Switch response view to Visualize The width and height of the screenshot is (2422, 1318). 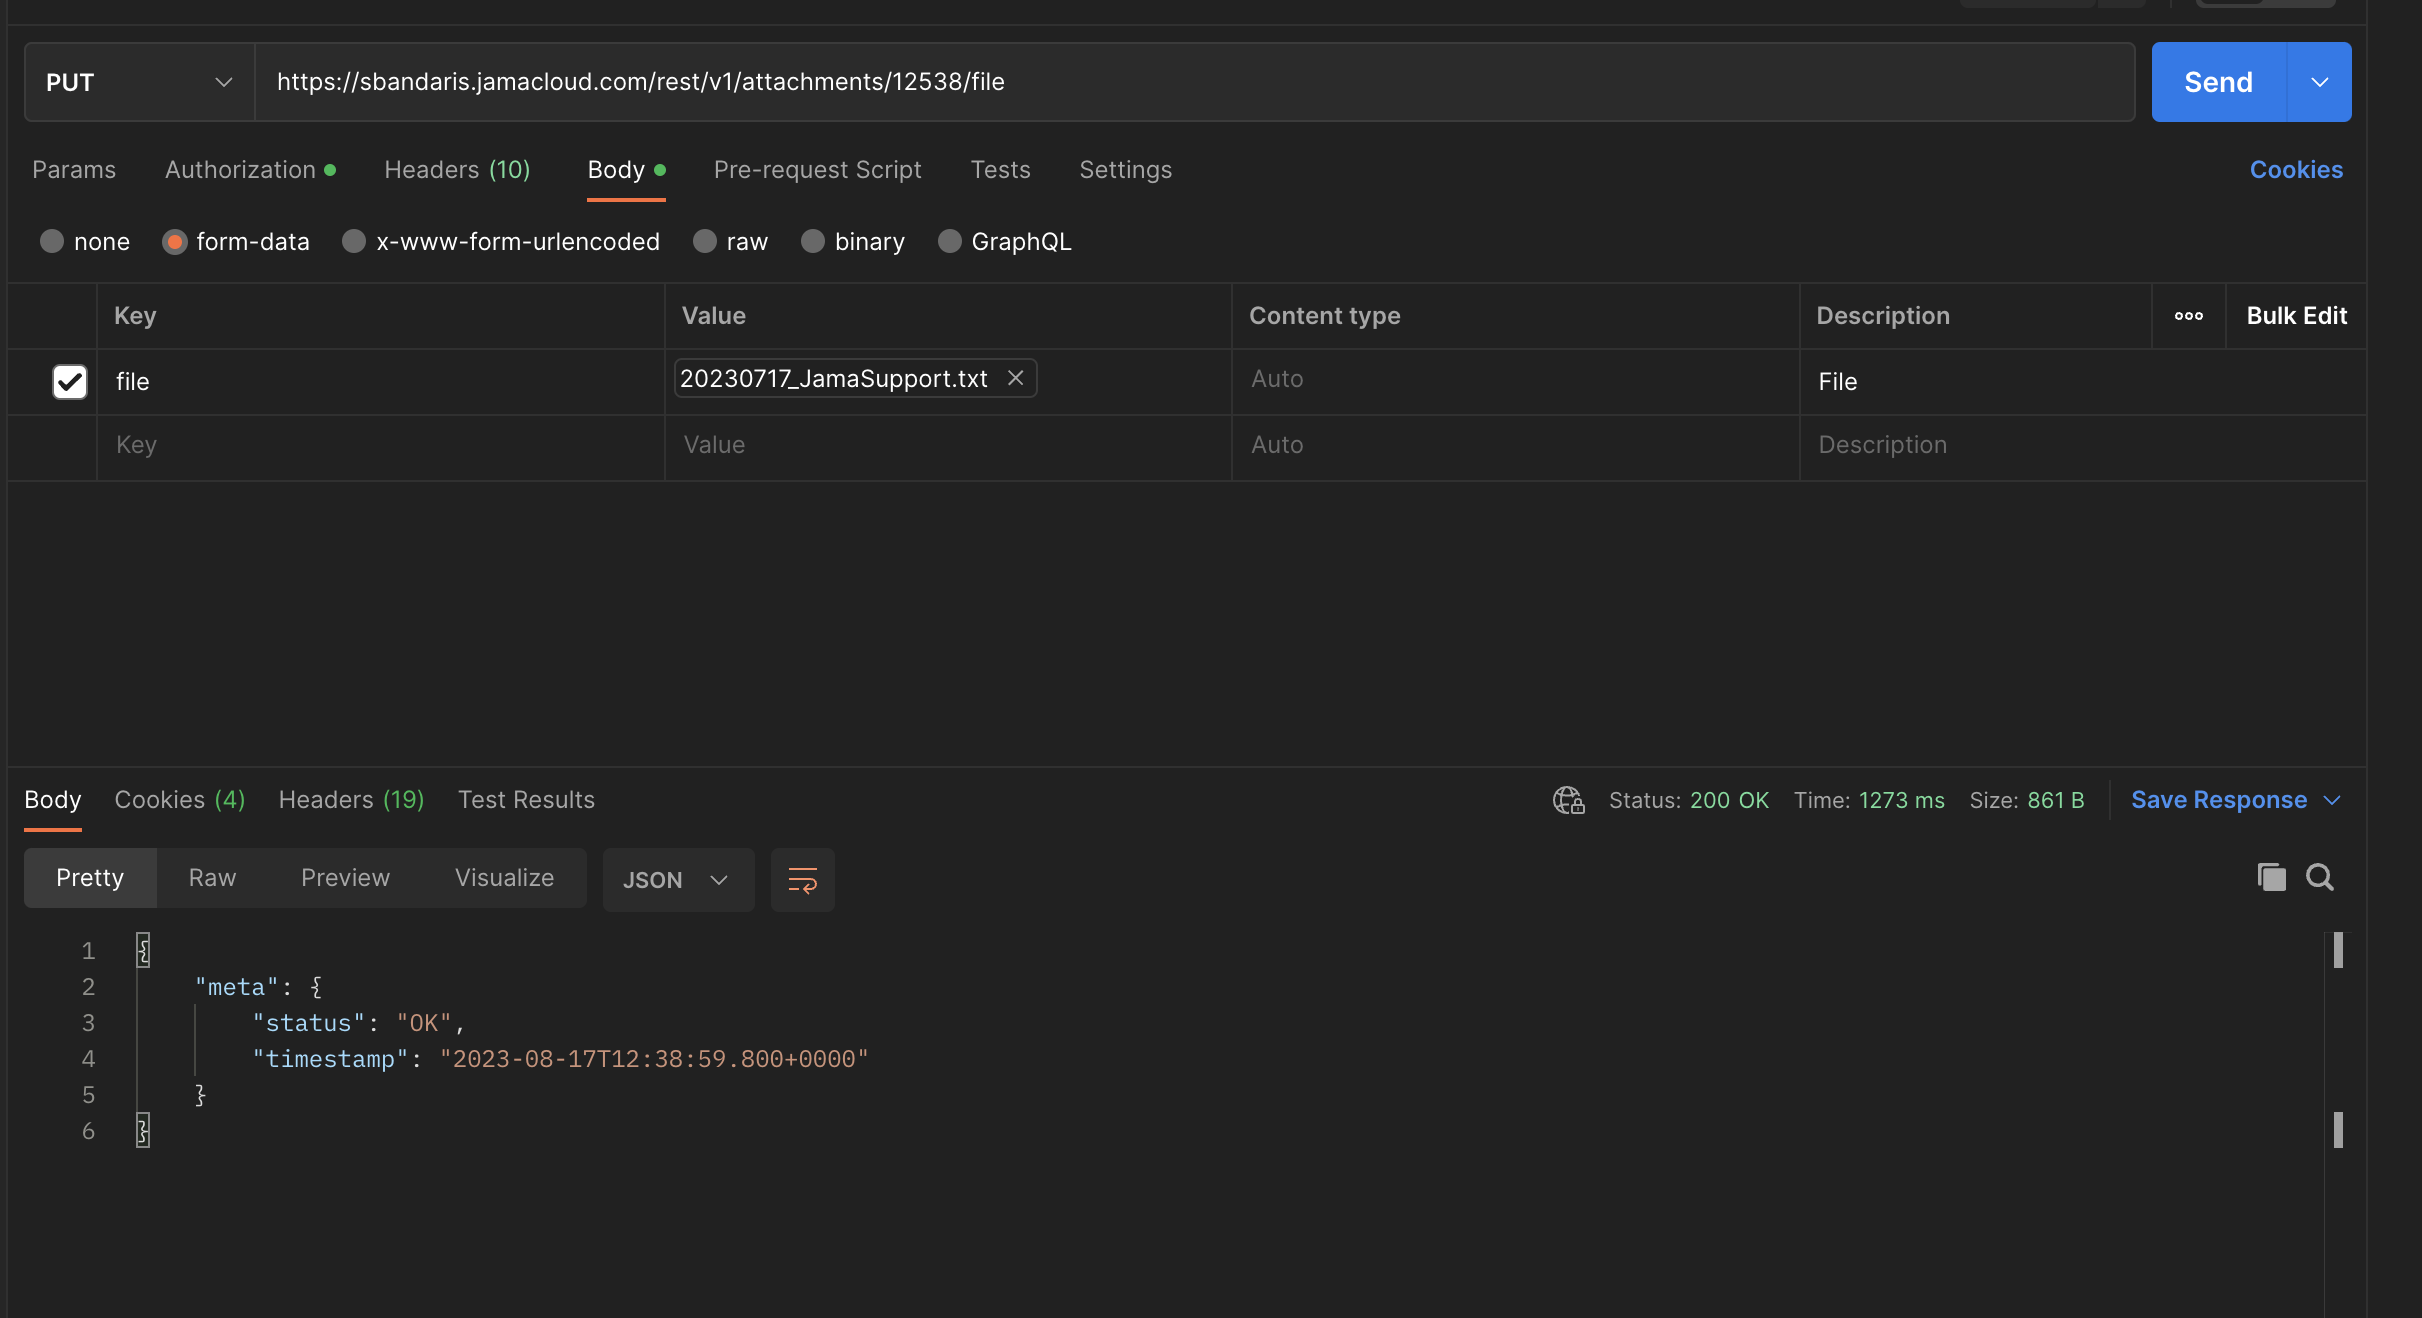(x=504, y=878)
